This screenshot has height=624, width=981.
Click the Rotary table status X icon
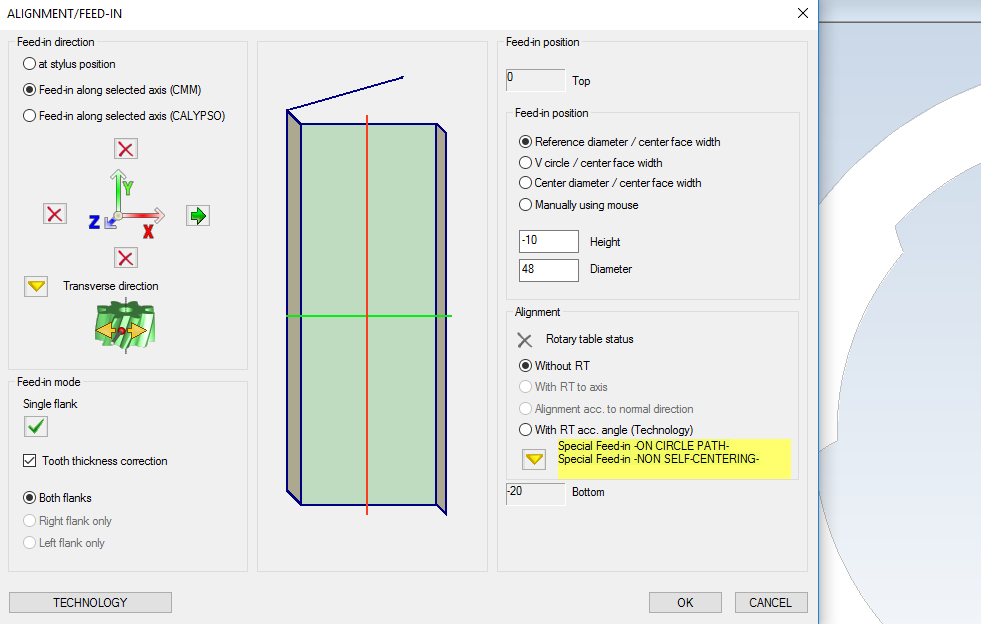[x=524, y=340]
